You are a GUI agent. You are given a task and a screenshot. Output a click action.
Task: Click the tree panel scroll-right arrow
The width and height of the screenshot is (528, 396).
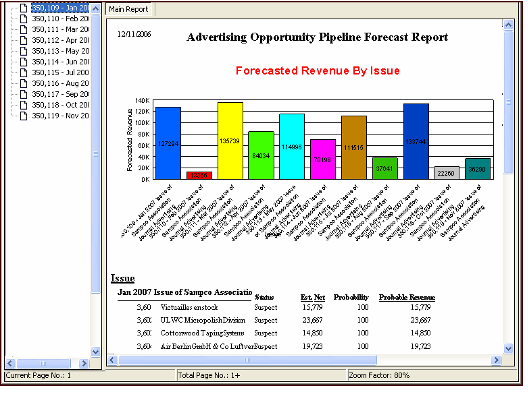[84, 363]
